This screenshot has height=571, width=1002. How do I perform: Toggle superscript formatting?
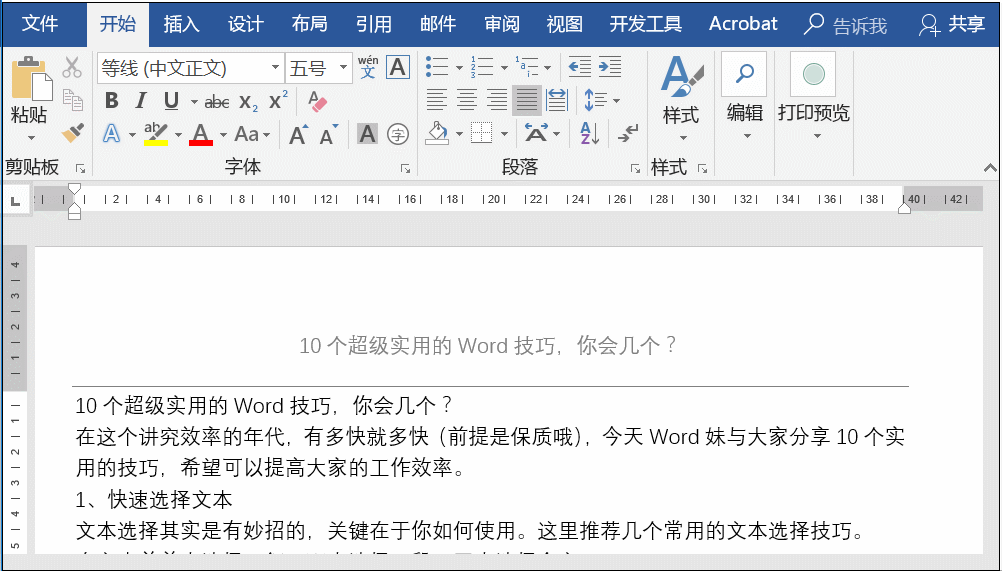[279, 100]
